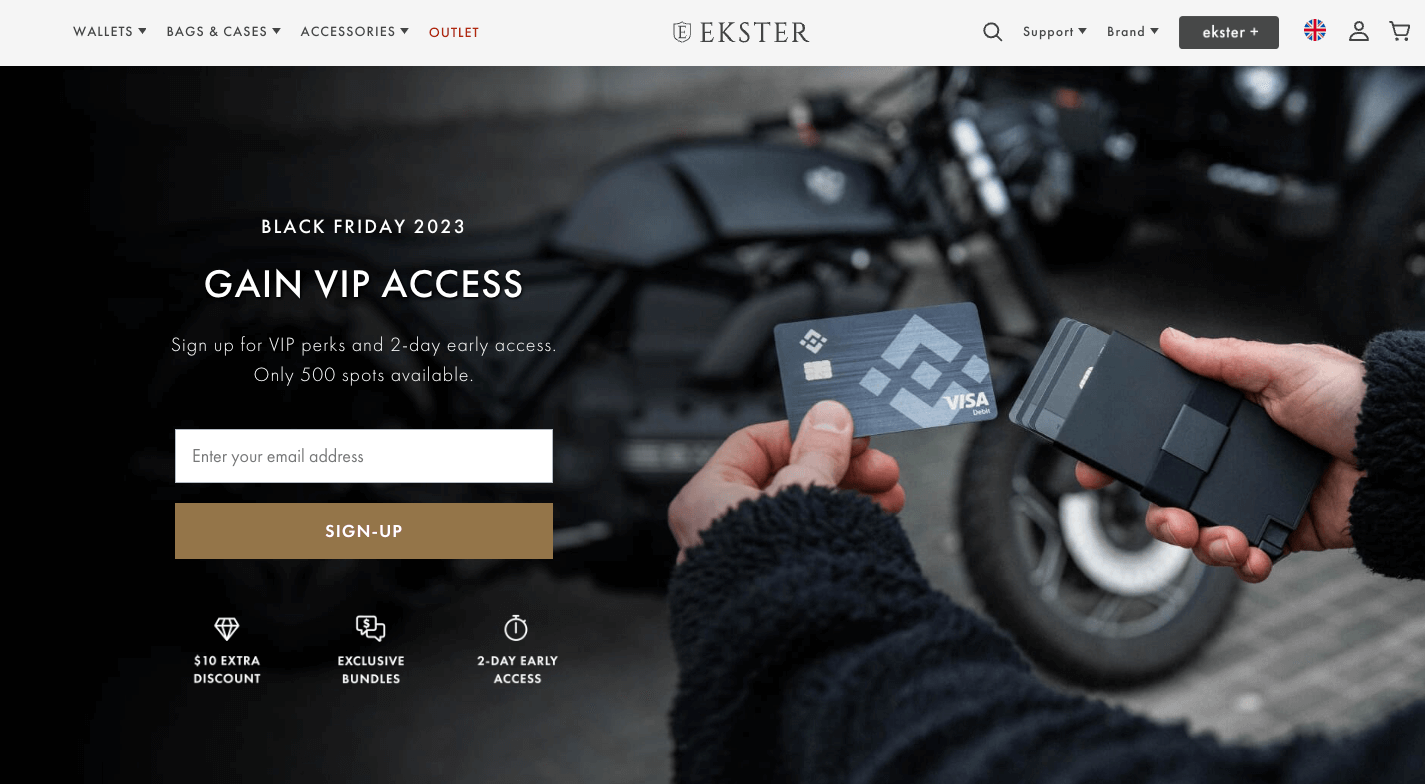Open the user account icon

(1358, 32)
